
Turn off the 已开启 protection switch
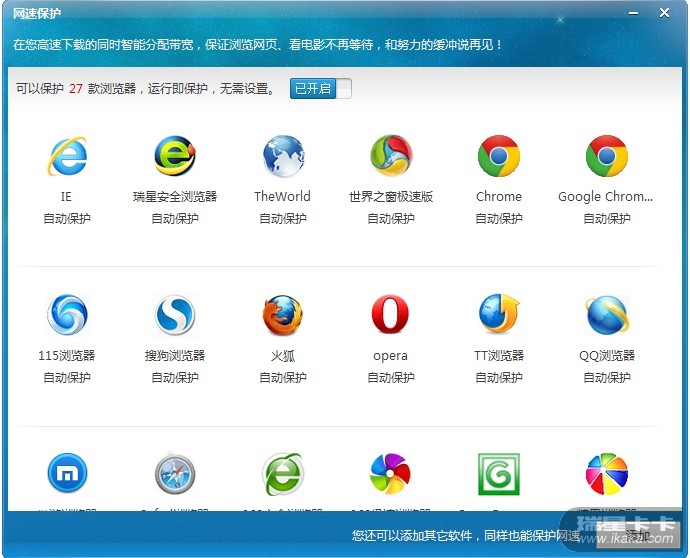click(x=320, y=88)
